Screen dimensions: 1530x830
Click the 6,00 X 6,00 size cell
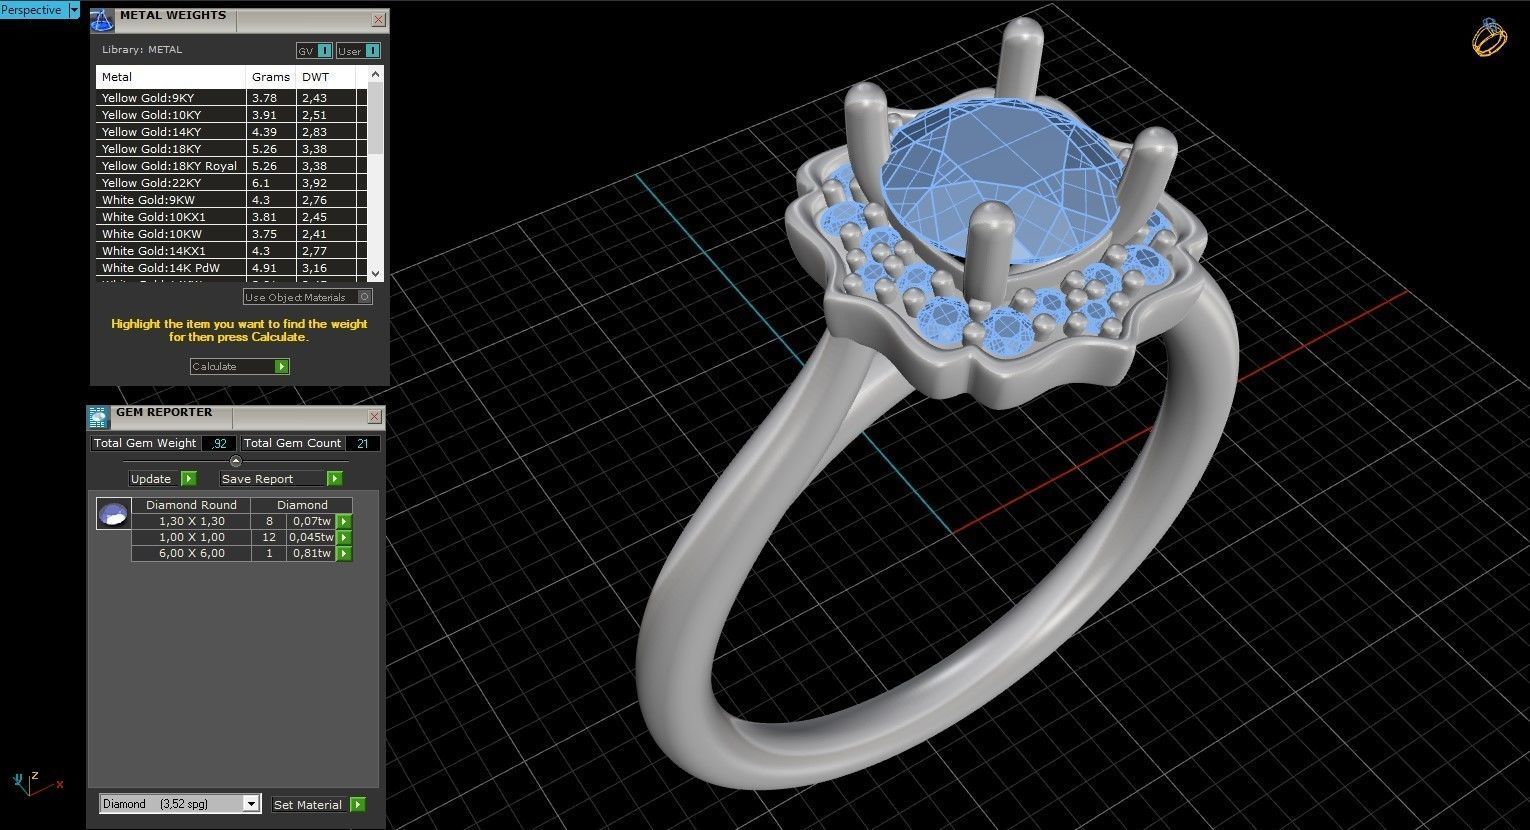191,554
